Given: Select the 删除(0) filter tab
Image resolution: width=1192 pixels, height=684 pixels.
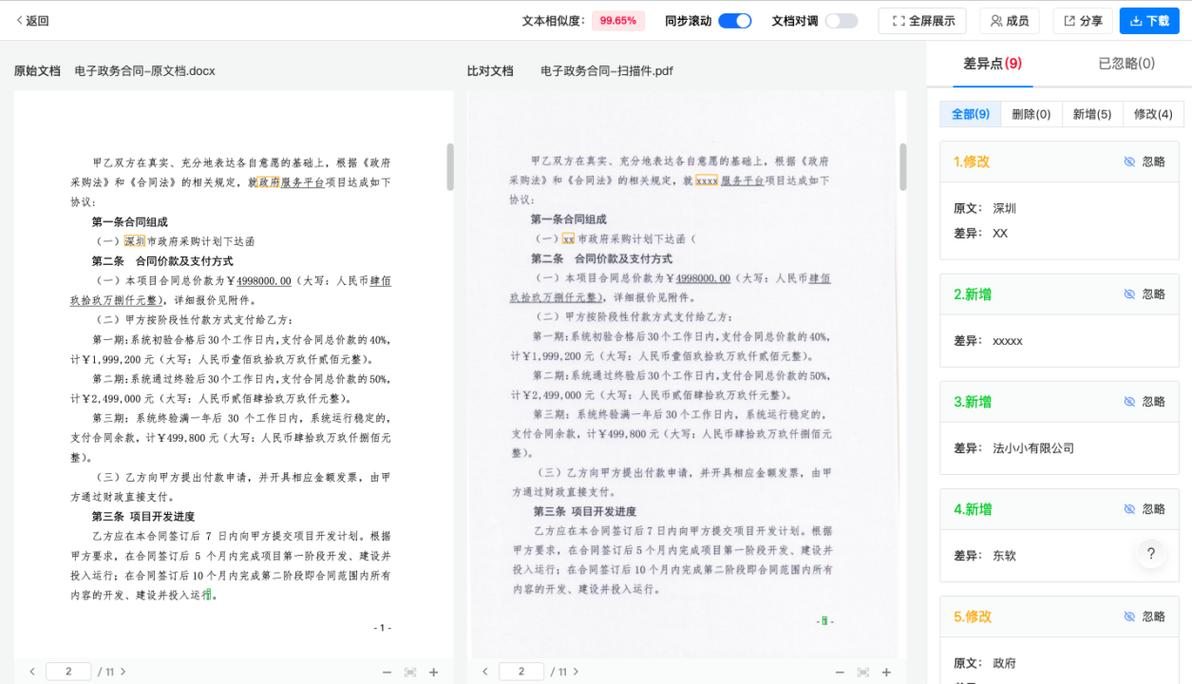Looking at the screenshot, I should point(1031,114).
